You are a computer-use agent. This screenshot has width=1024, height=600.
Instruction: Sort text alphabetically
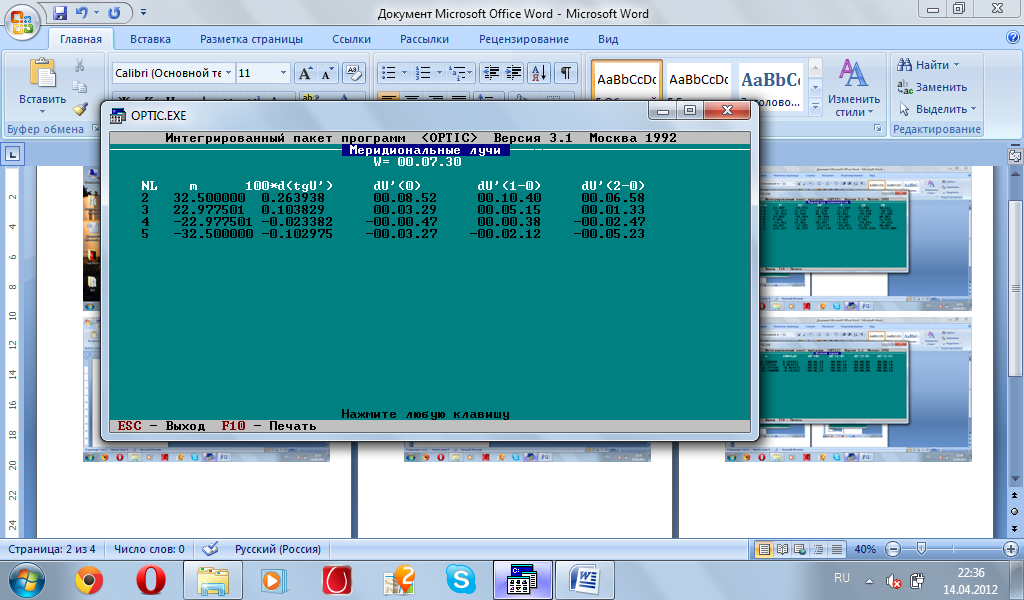pos(539,73)
